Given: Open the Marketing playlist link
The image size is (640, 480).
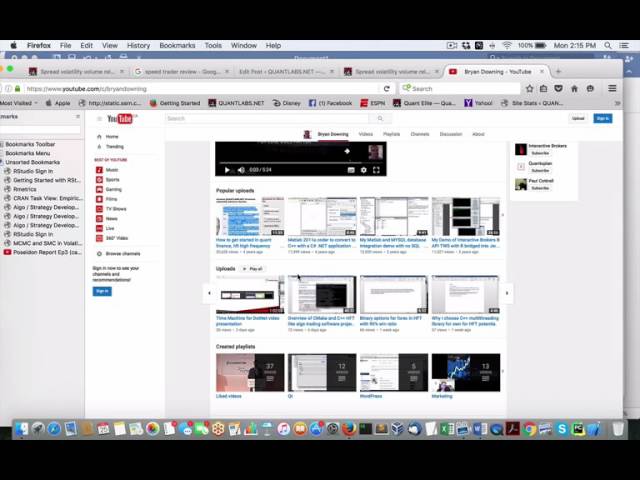Looking at the screenshot, I should (x=442, y=396).
